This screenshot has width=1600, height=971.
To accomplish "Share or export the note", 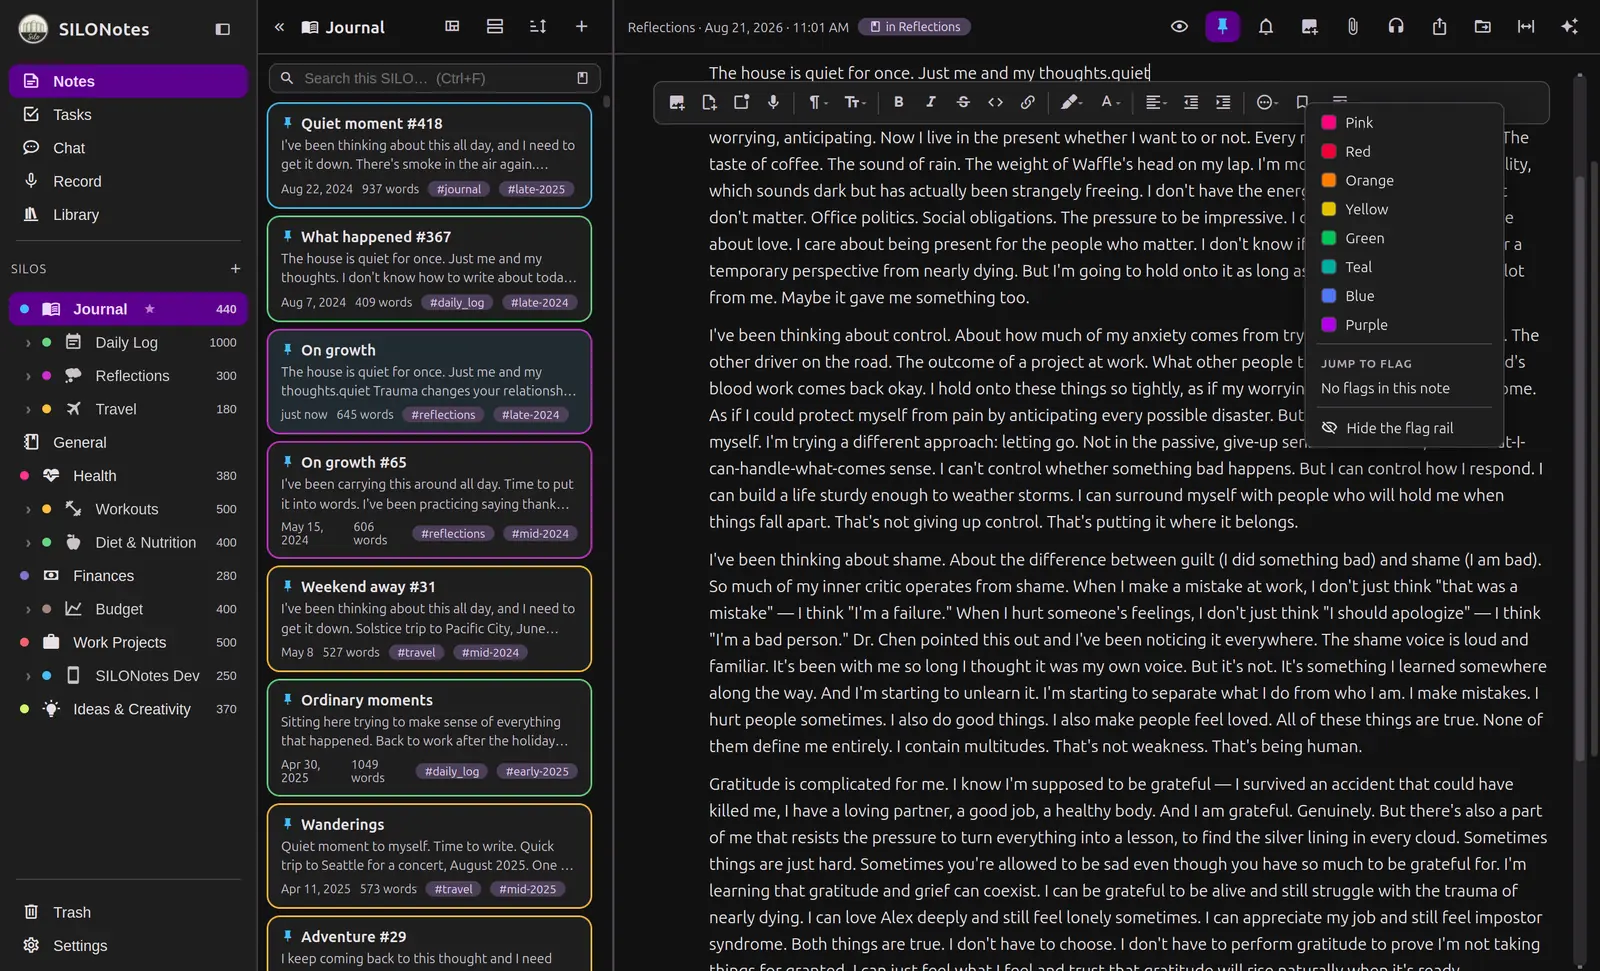I will tap(1439, 27).
